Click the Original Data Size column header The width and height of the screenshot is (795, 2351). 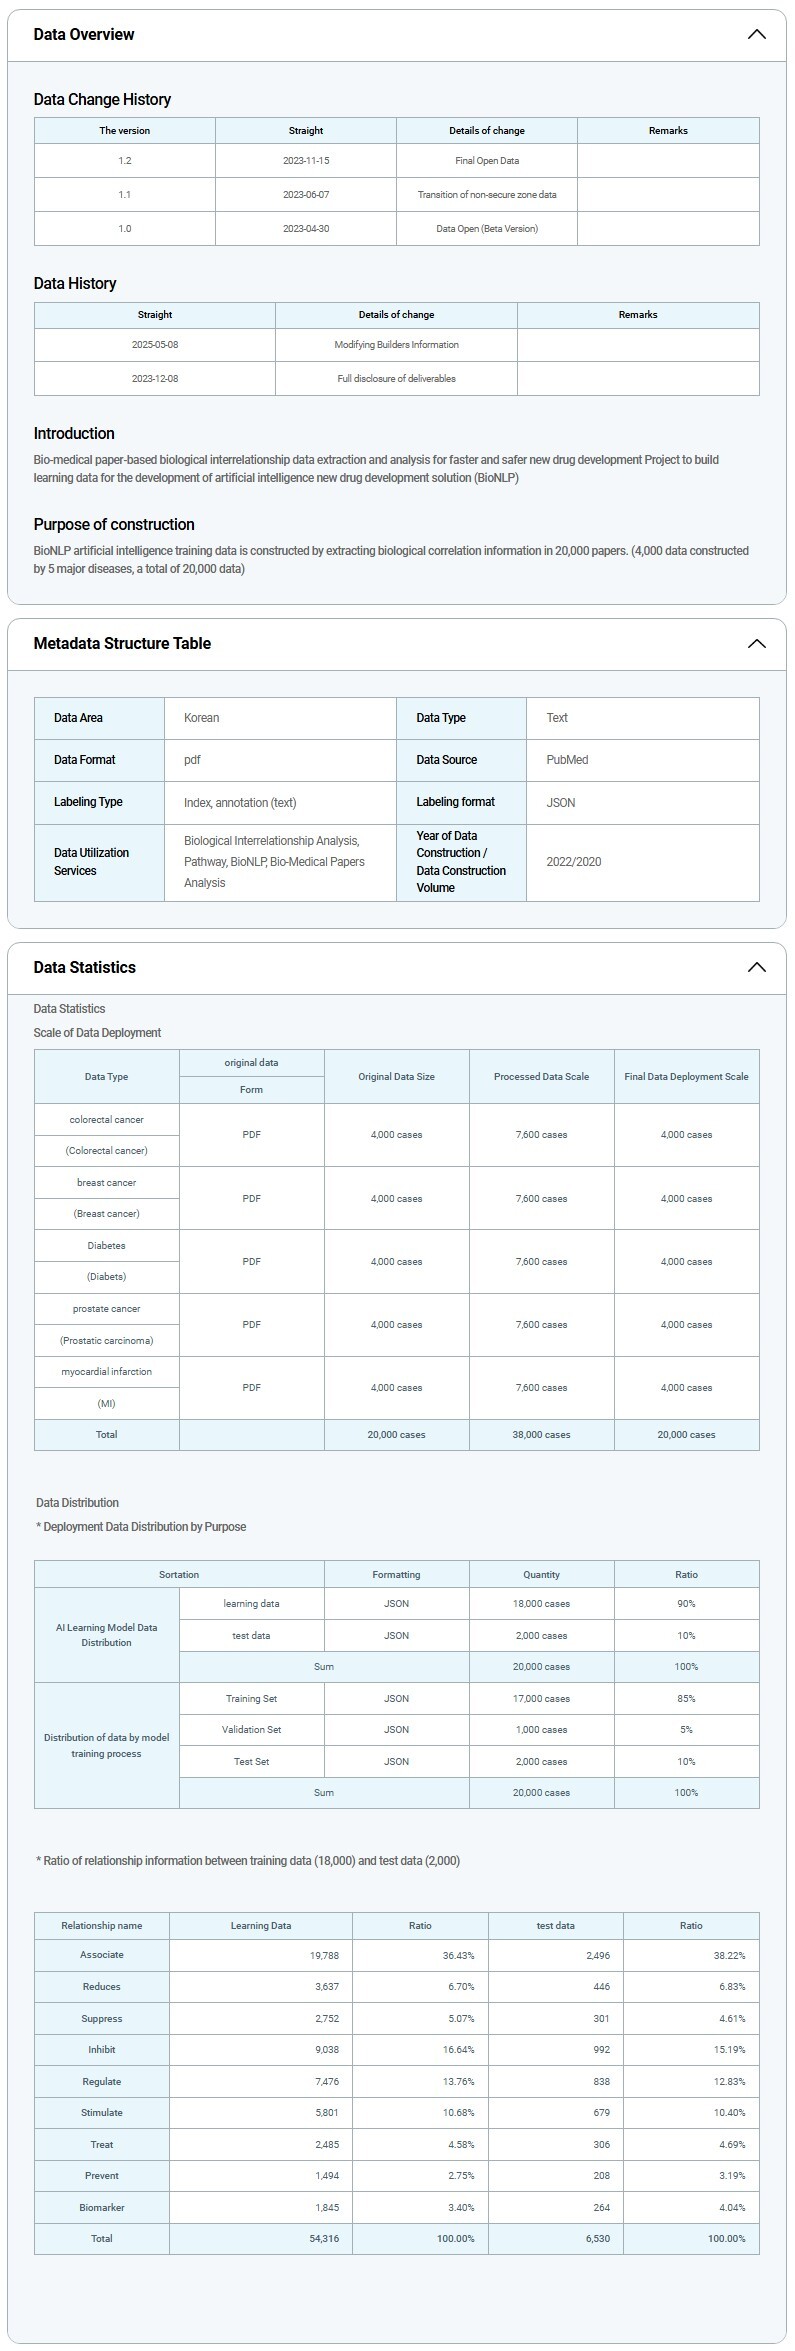(x=396, y=1077)
